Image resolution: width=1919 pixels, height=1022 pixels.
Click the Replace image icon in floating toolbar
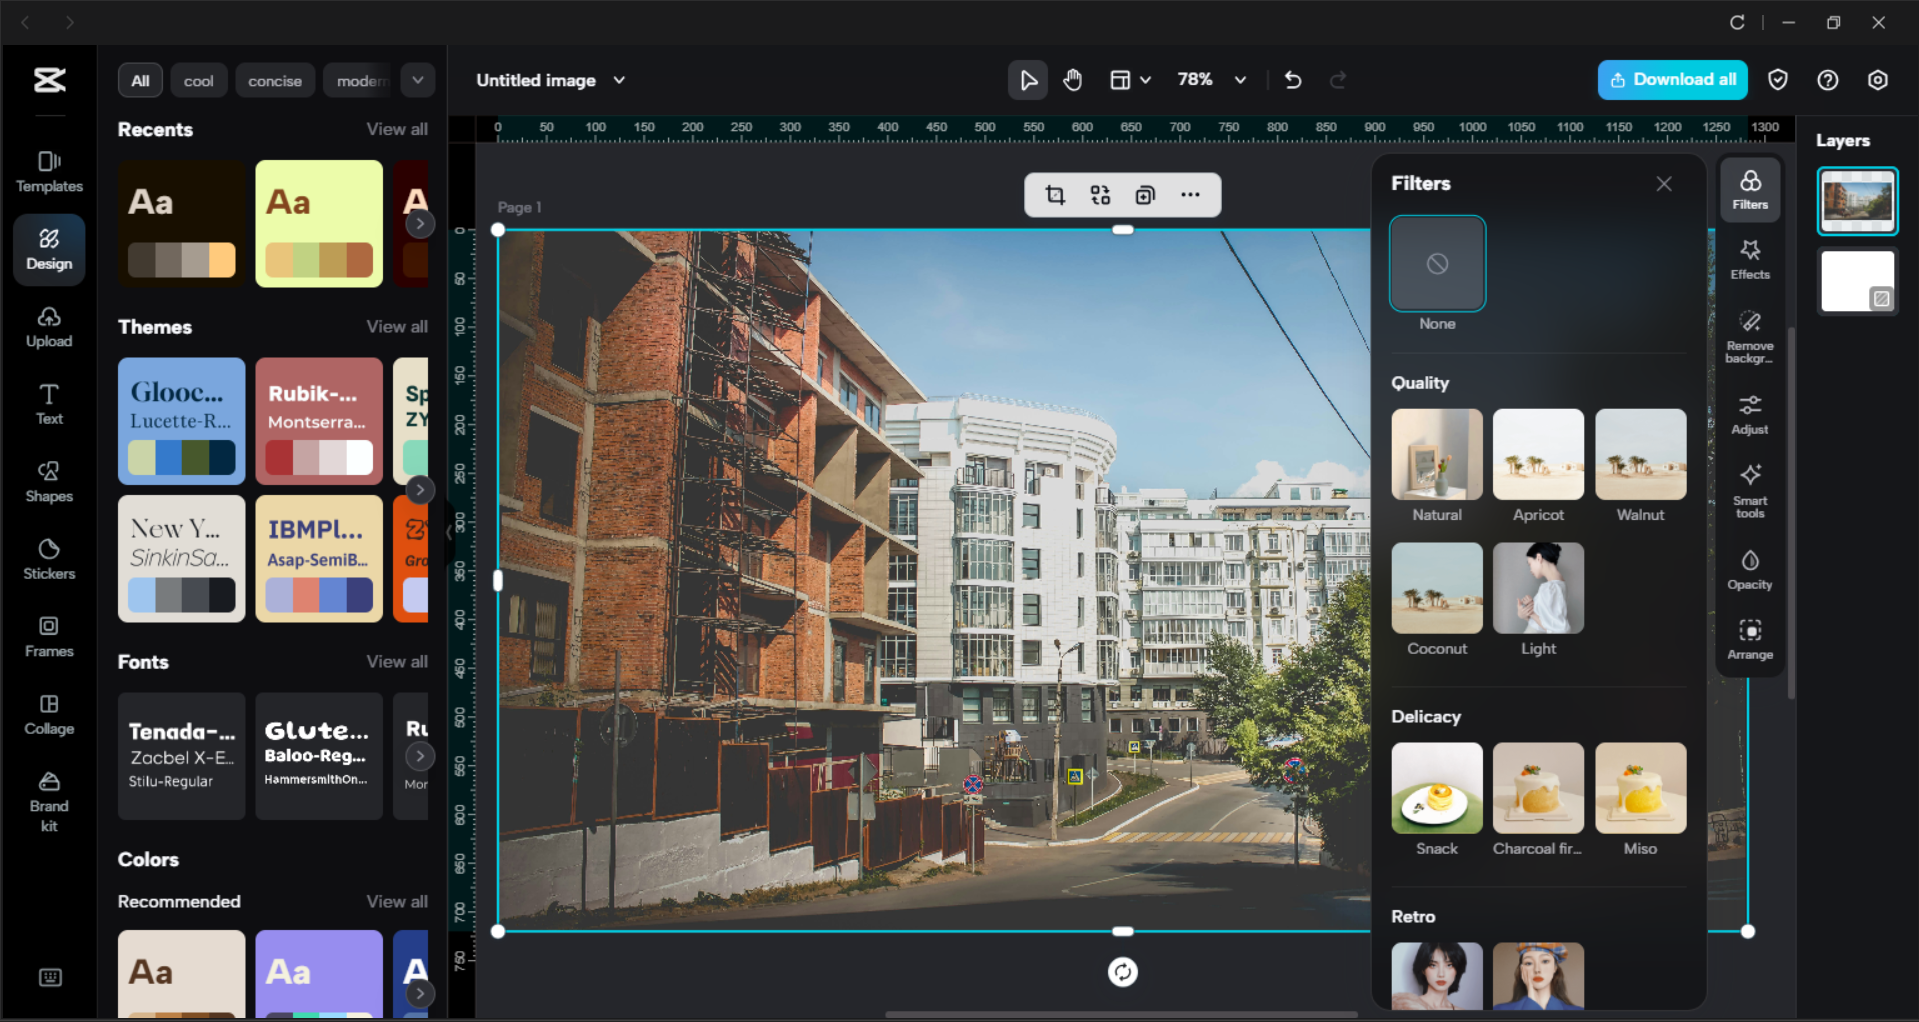pos(1100,195)
